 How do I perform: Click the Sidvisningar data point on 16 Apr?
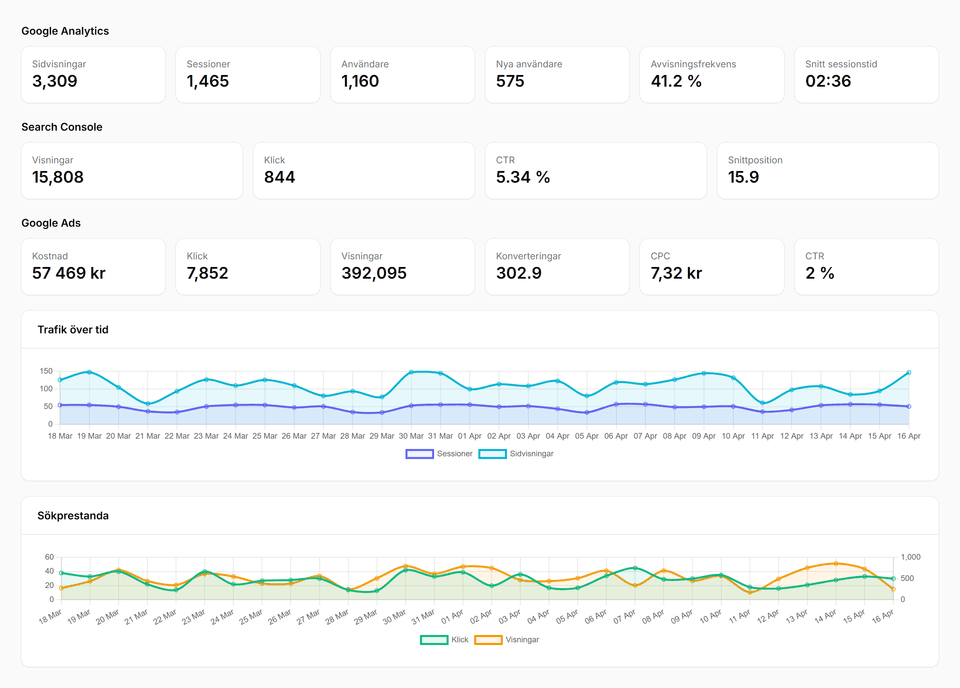[x=908, y=372]
